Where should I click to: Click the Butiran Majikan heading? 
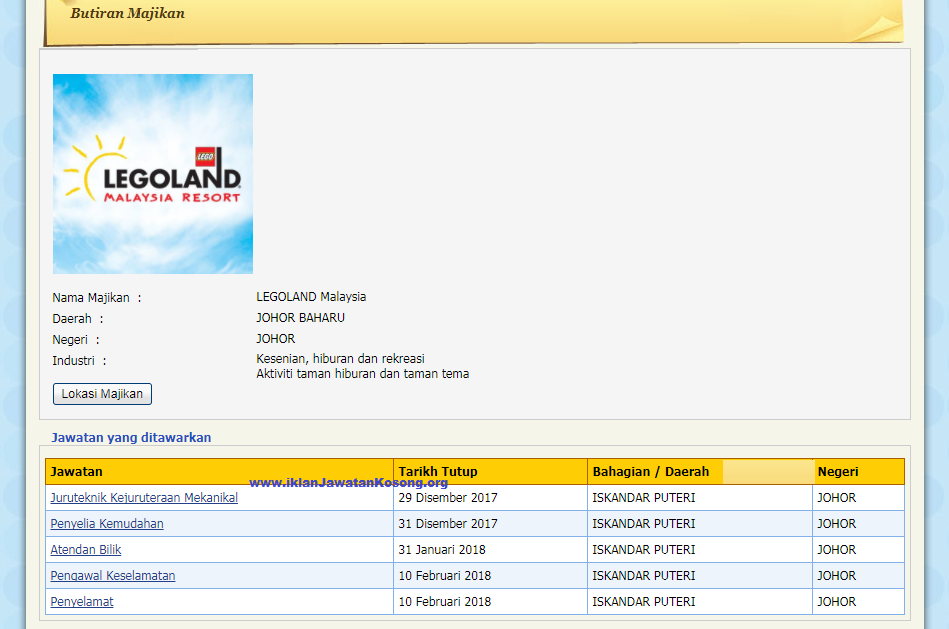pyautogui.click(x=128, y=13)
